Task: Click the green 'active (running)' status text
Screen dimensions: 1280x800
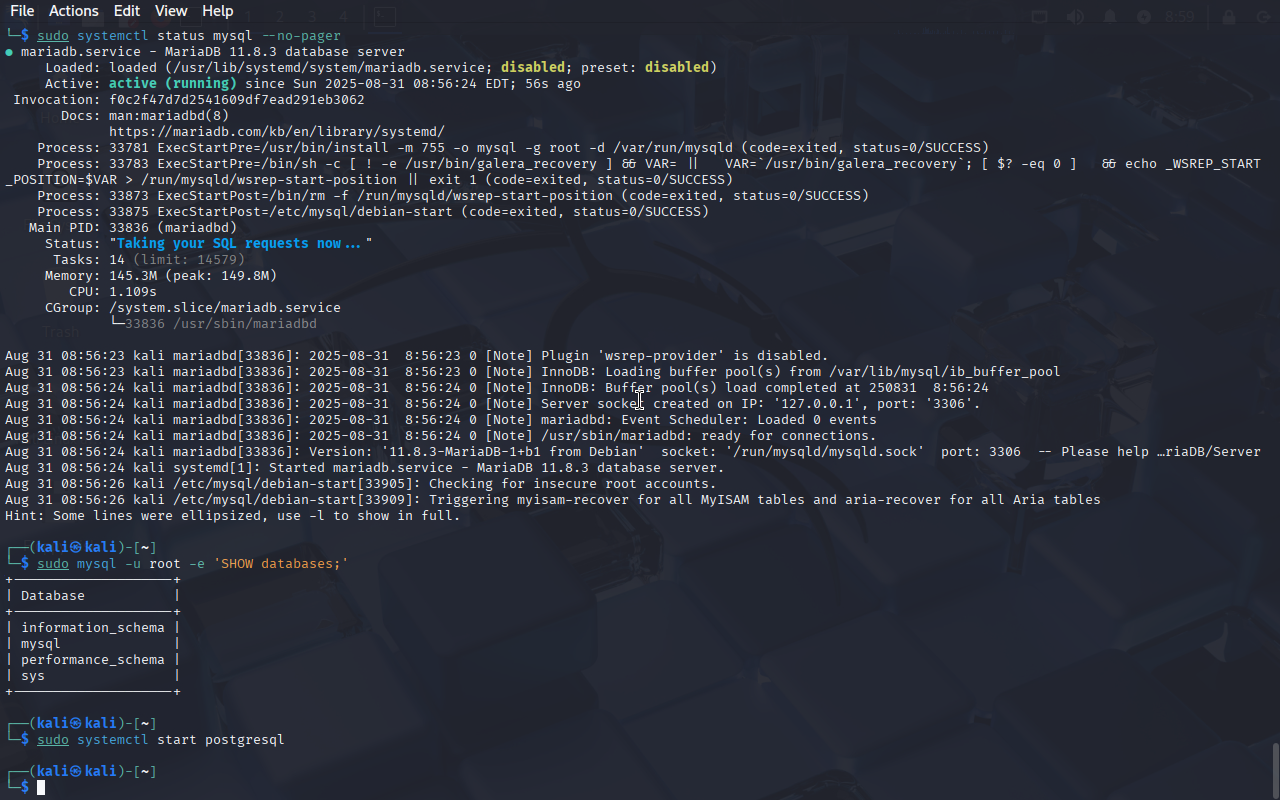Action: pos(173,84)
